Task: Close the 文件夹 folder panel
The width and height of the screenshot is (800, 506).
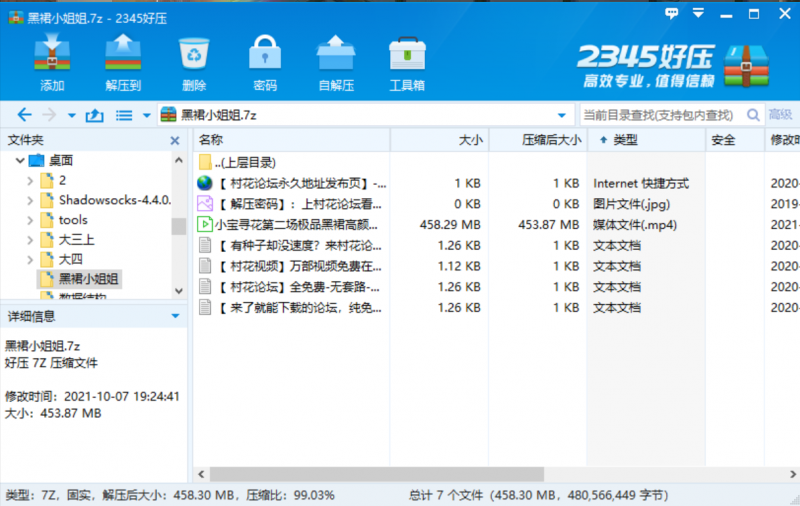Action: 177,141
